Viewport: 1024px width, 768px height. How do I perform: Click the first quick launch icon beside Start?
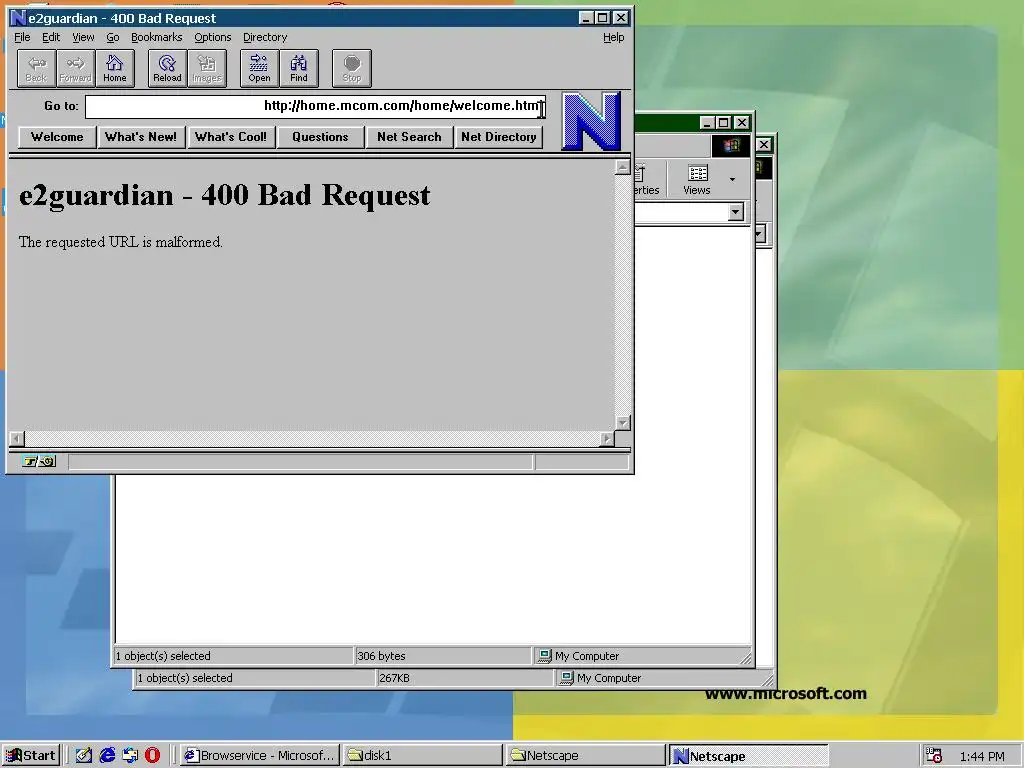pyautogui.click(x=84, y=756)
